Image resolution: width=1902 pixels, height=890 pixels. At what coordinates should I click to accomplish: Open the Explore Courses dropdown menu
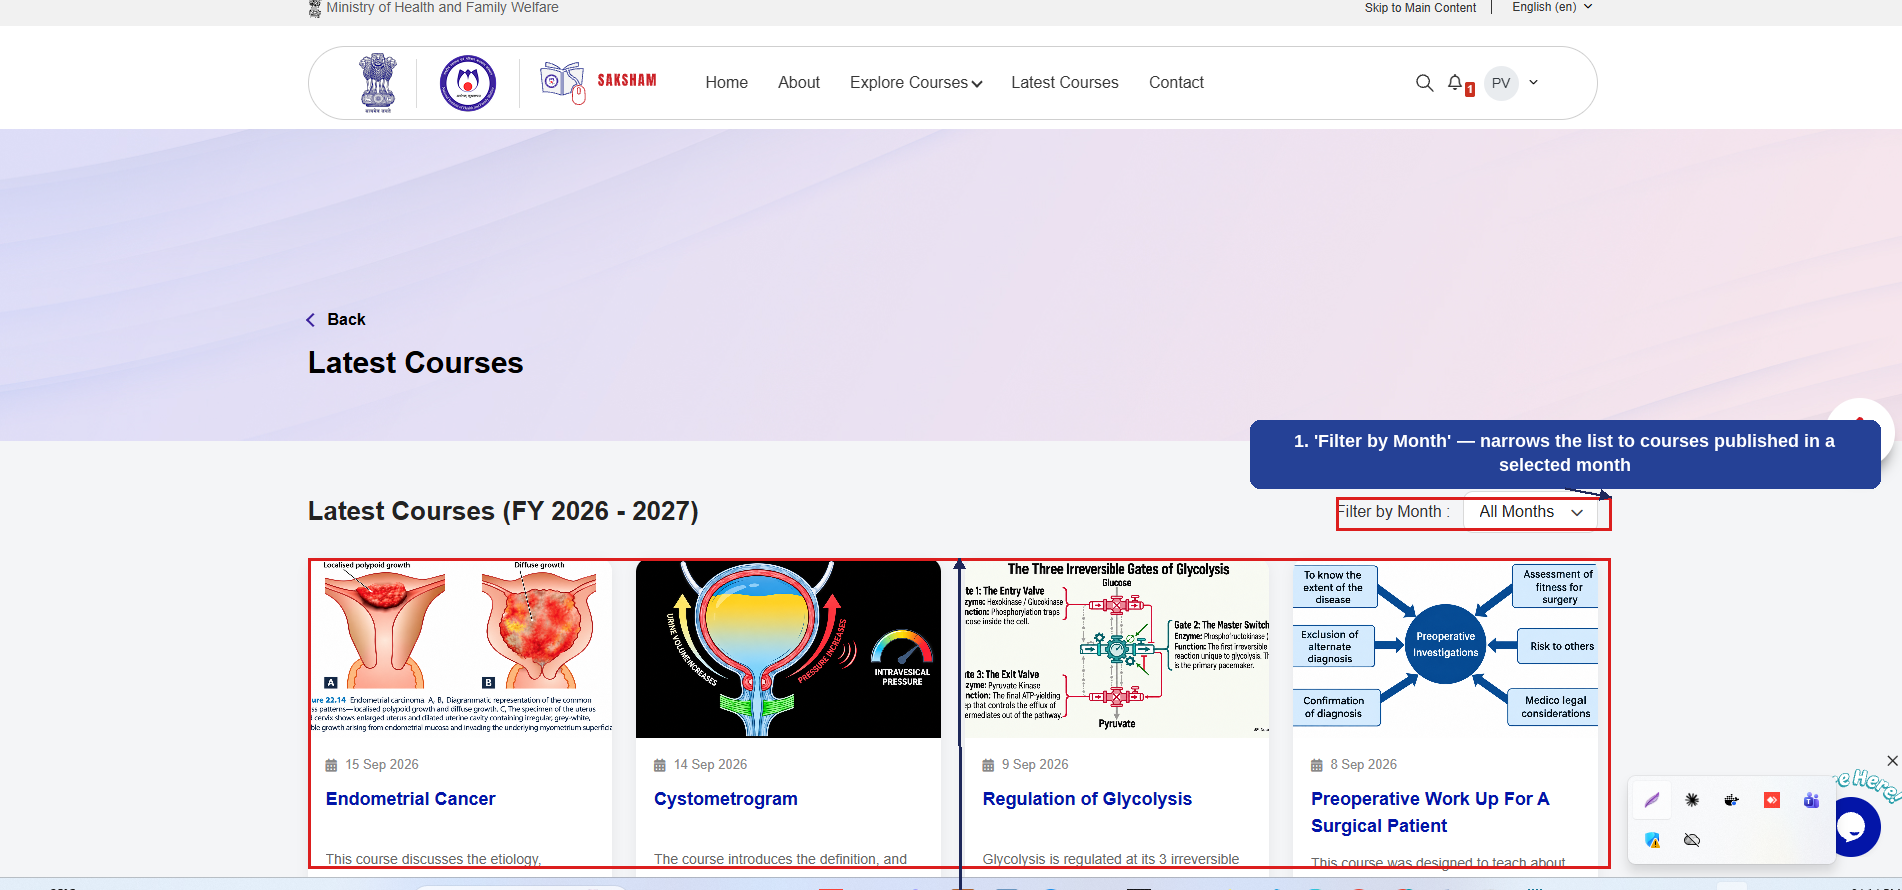click(x=916, y=83)
